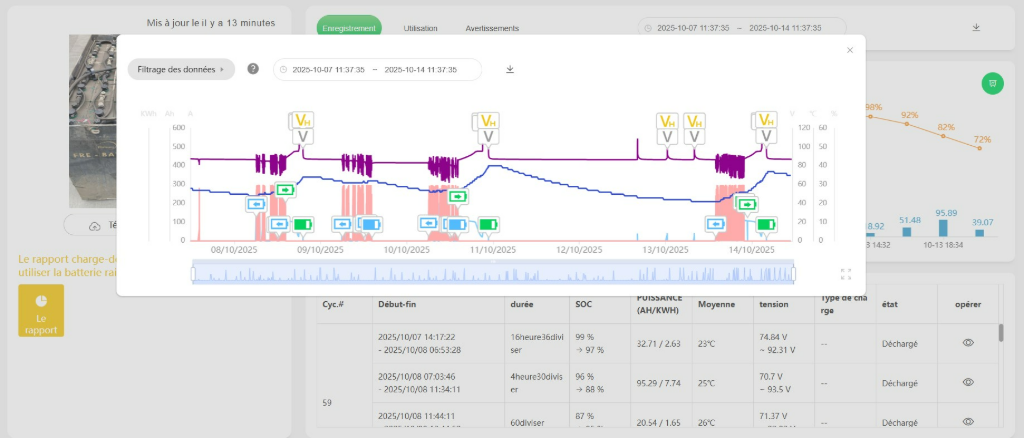The image size is (1024, 438).
Task: Click the green round cart icon
Action: [x=991, y=83]
